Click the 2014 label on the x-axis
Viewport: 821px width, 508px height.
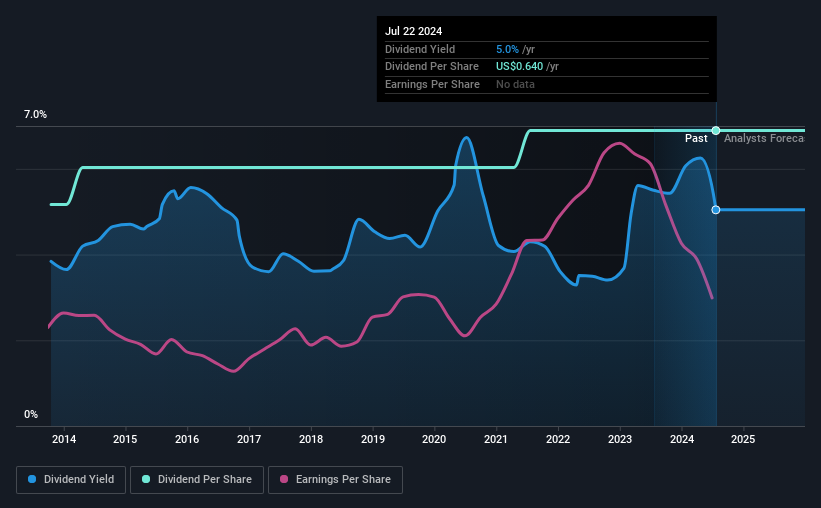(x=64, y=439)
